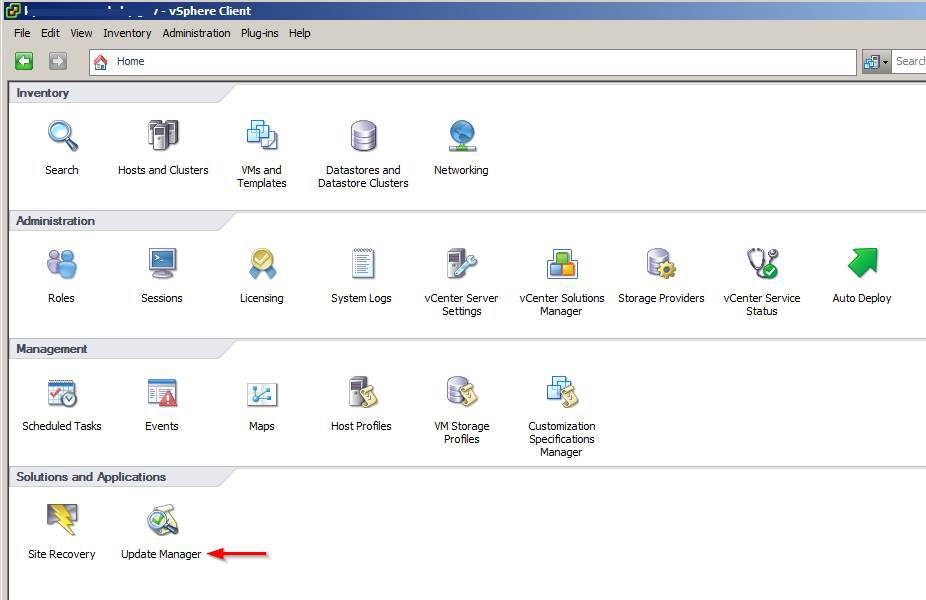Open Site Recovery

[62, 520]
